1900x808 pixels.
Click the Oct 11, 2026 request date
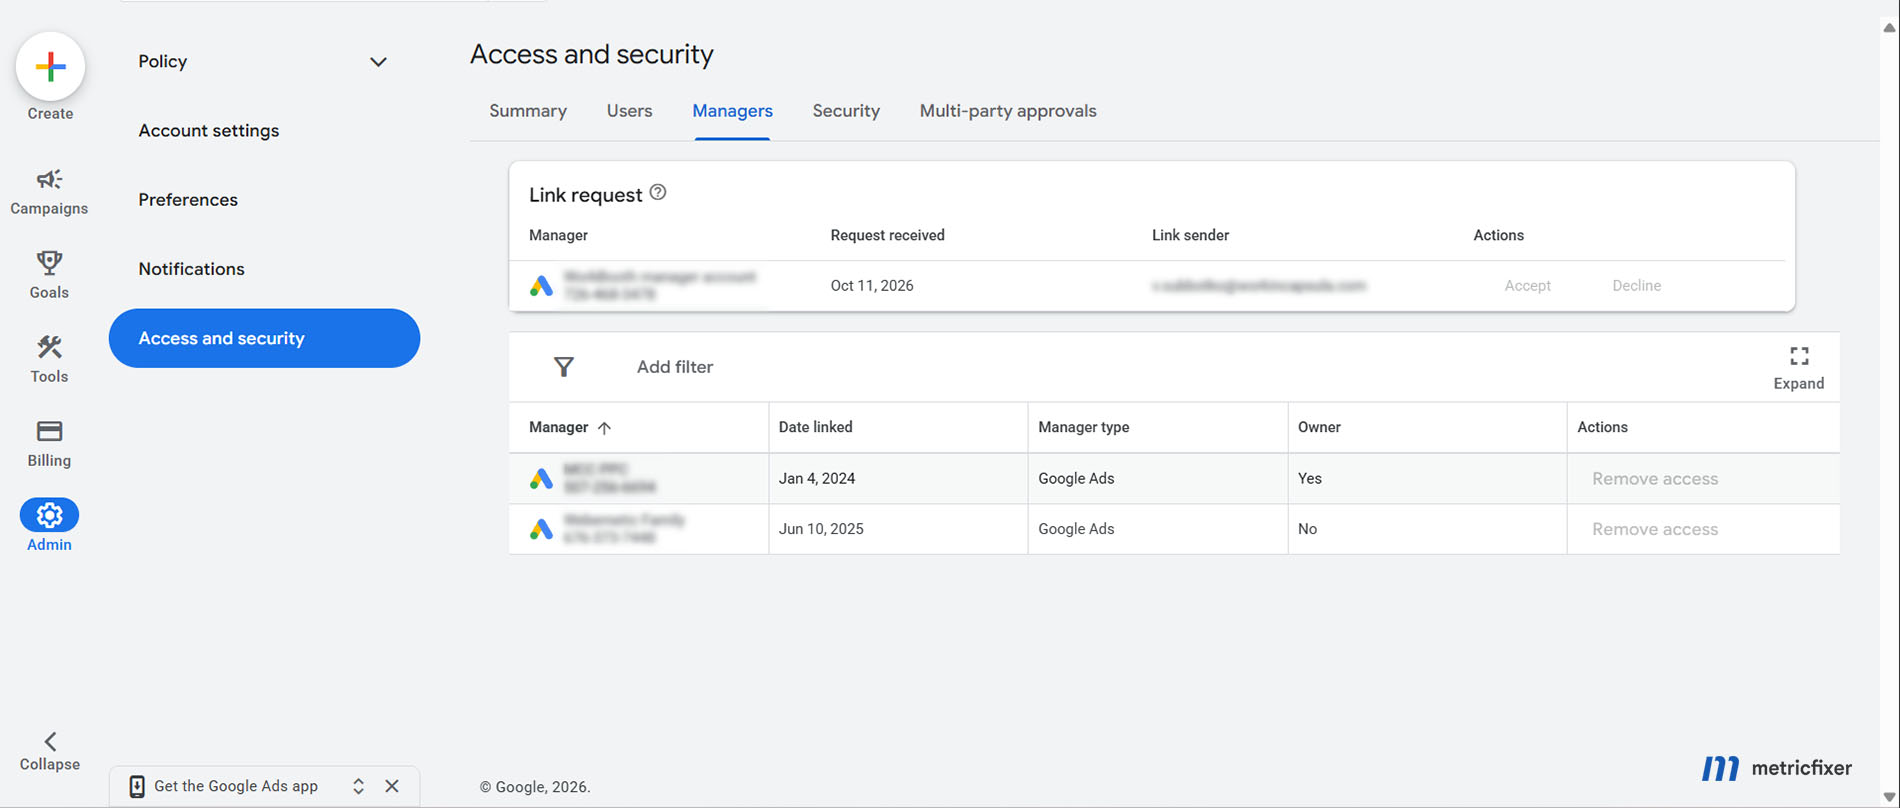872,286
